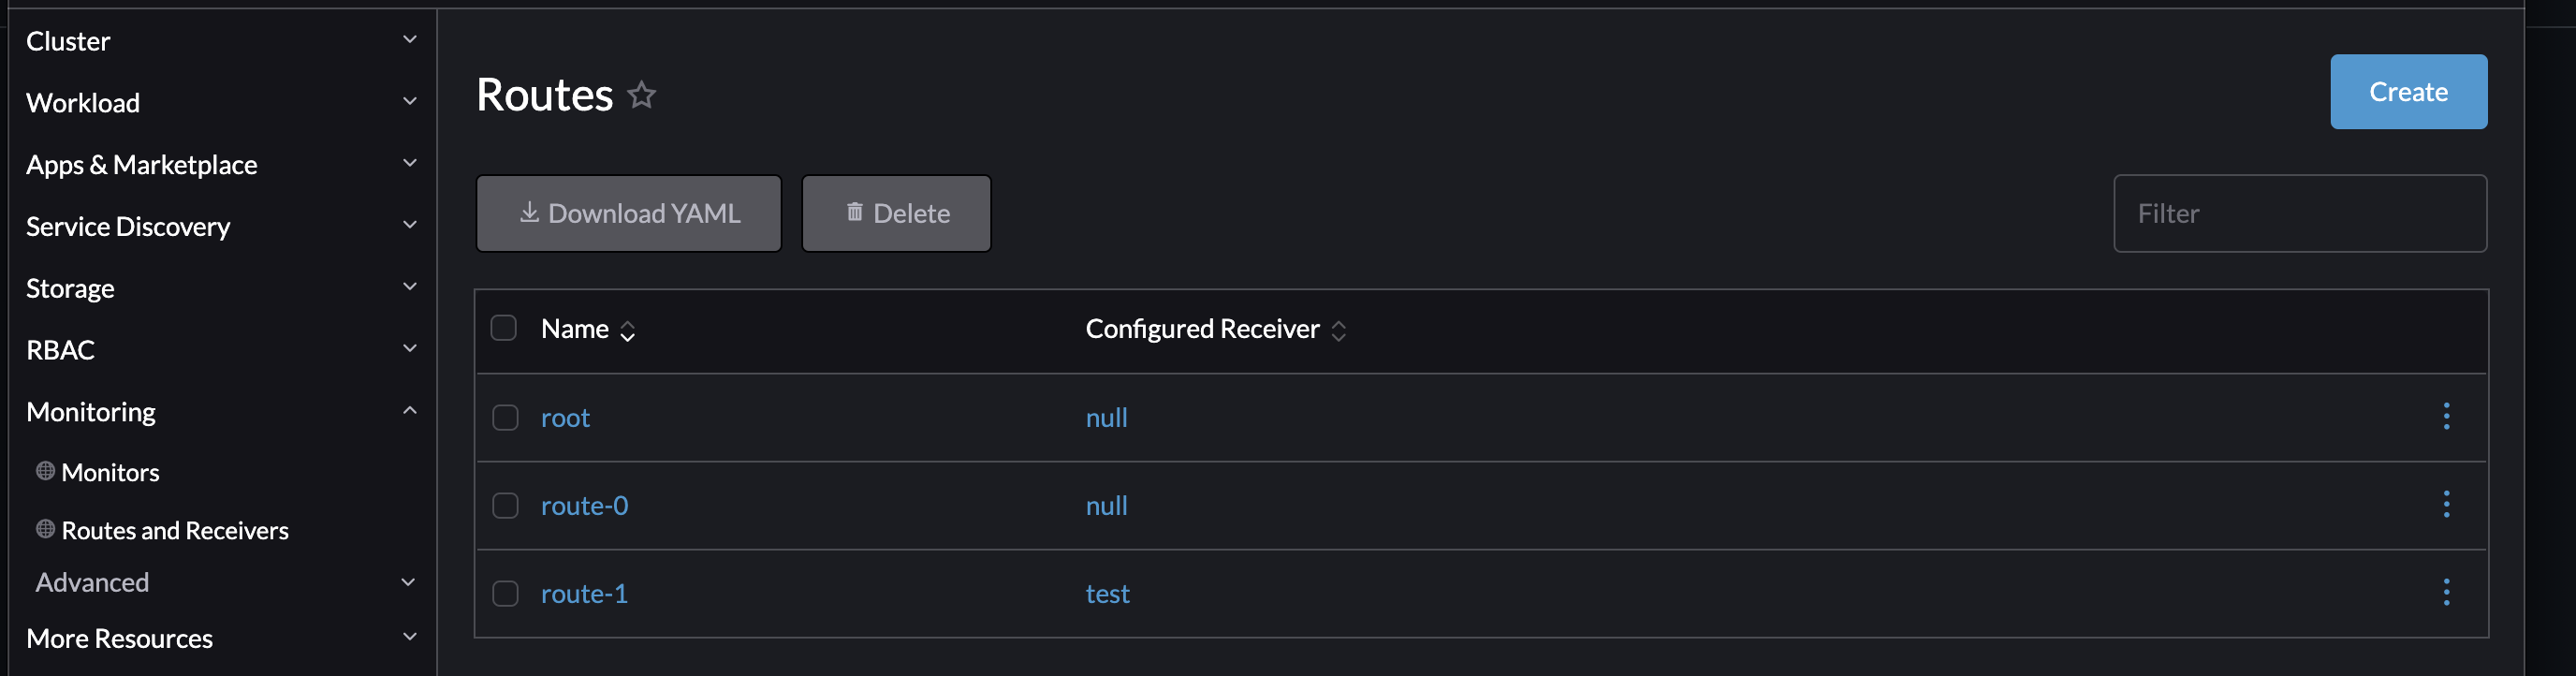This screenshot has height=676, width=2576.
Task: Open the kebab menu for root route
Action: 2446,417
